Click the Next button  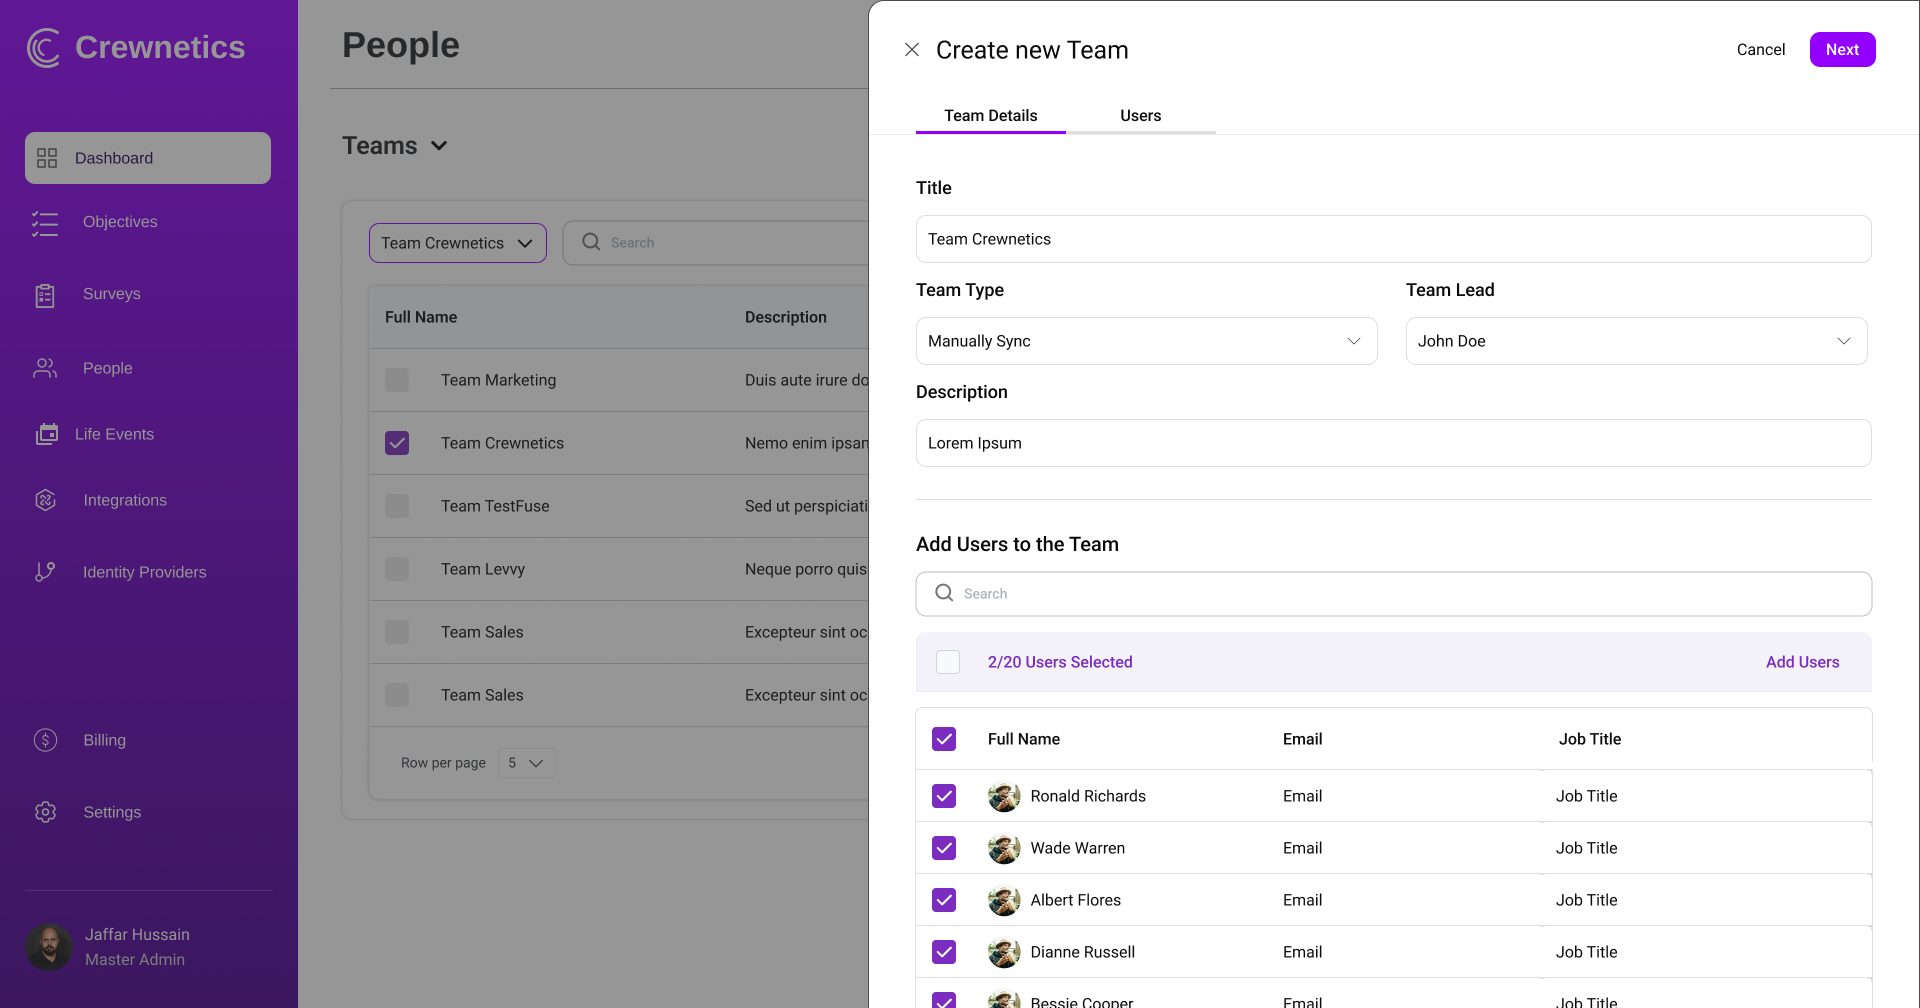click(x=1842, y=50)
